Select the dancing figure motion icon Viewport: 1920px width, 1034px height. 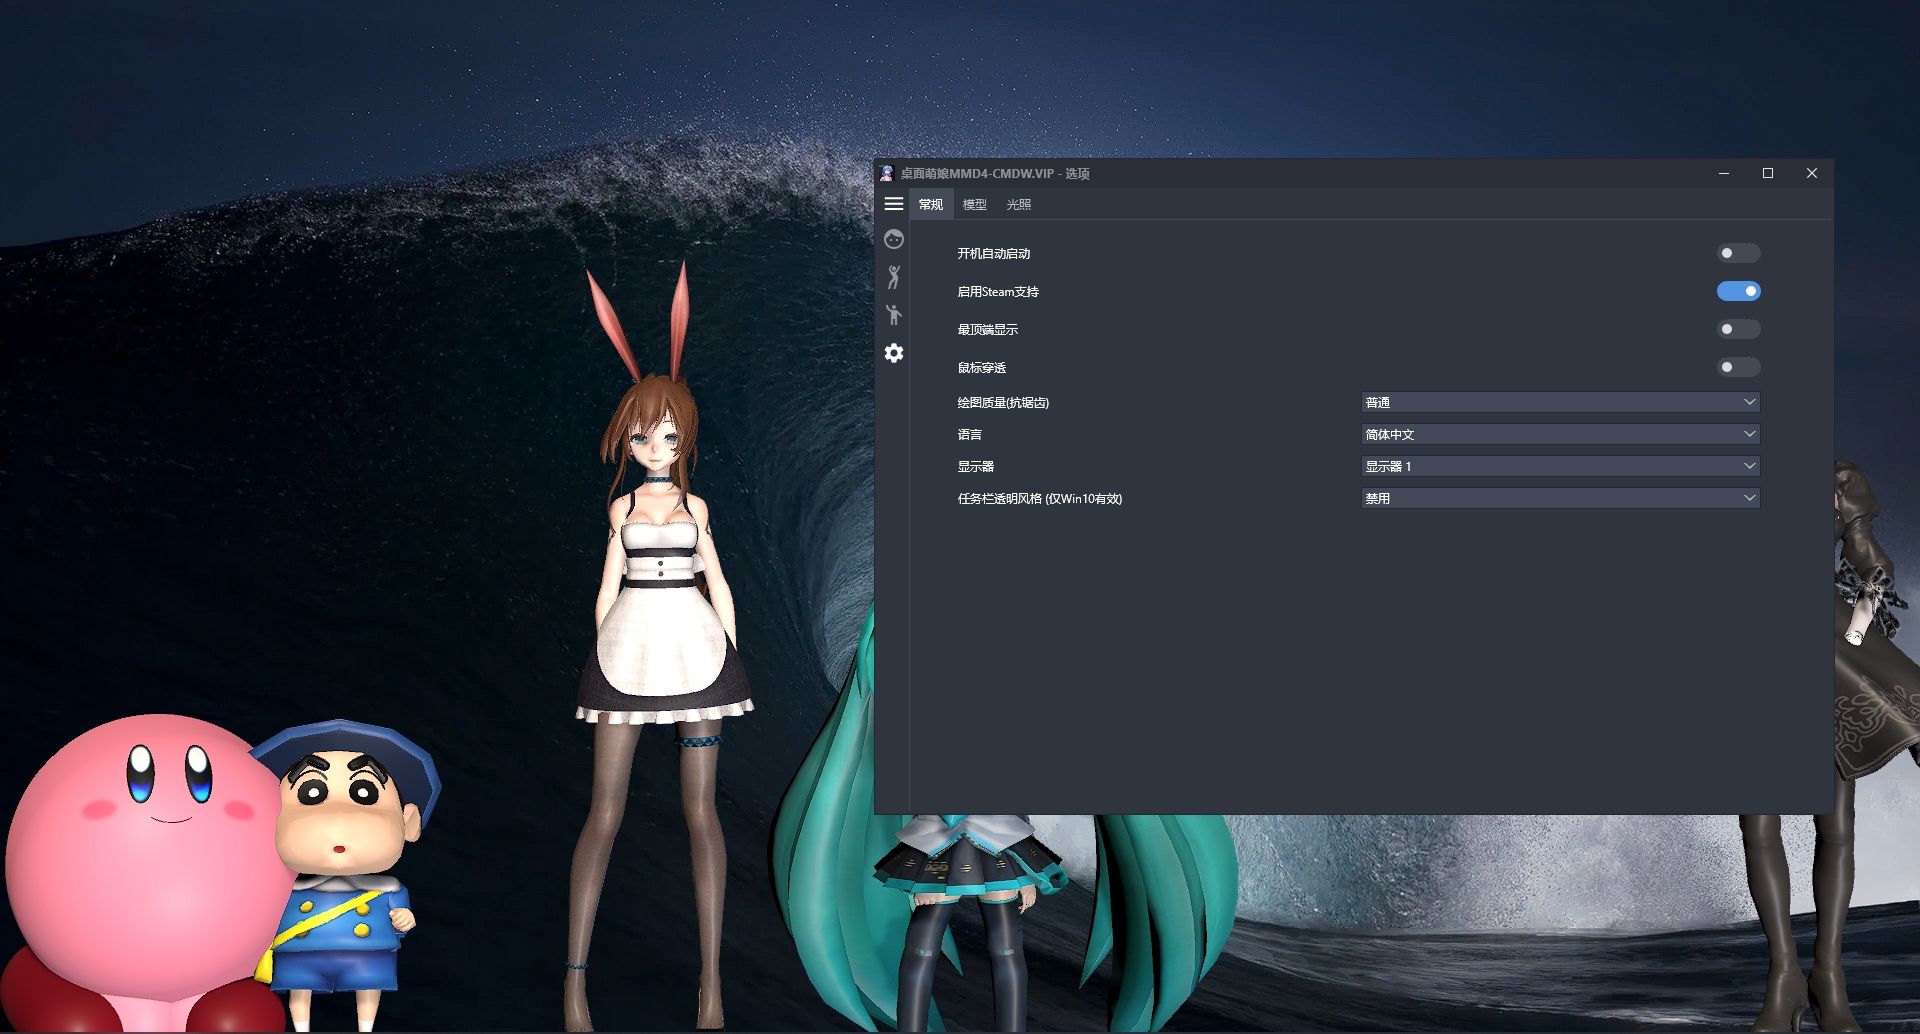click(893, 277)
